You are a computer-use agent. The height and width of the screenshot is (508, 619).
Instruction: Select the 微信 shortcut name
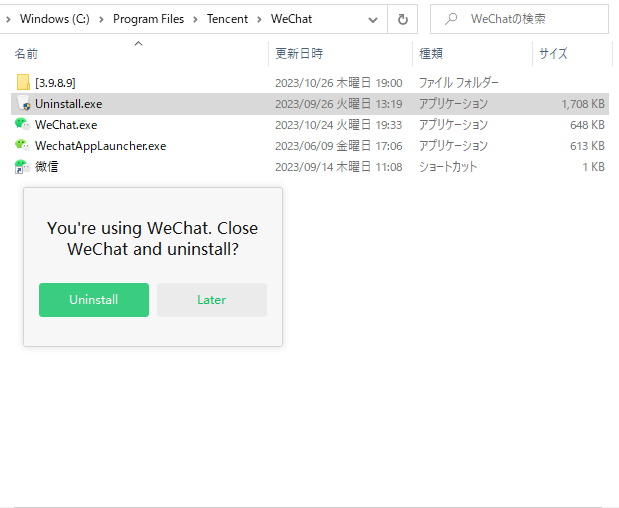(x=47, y=167)
